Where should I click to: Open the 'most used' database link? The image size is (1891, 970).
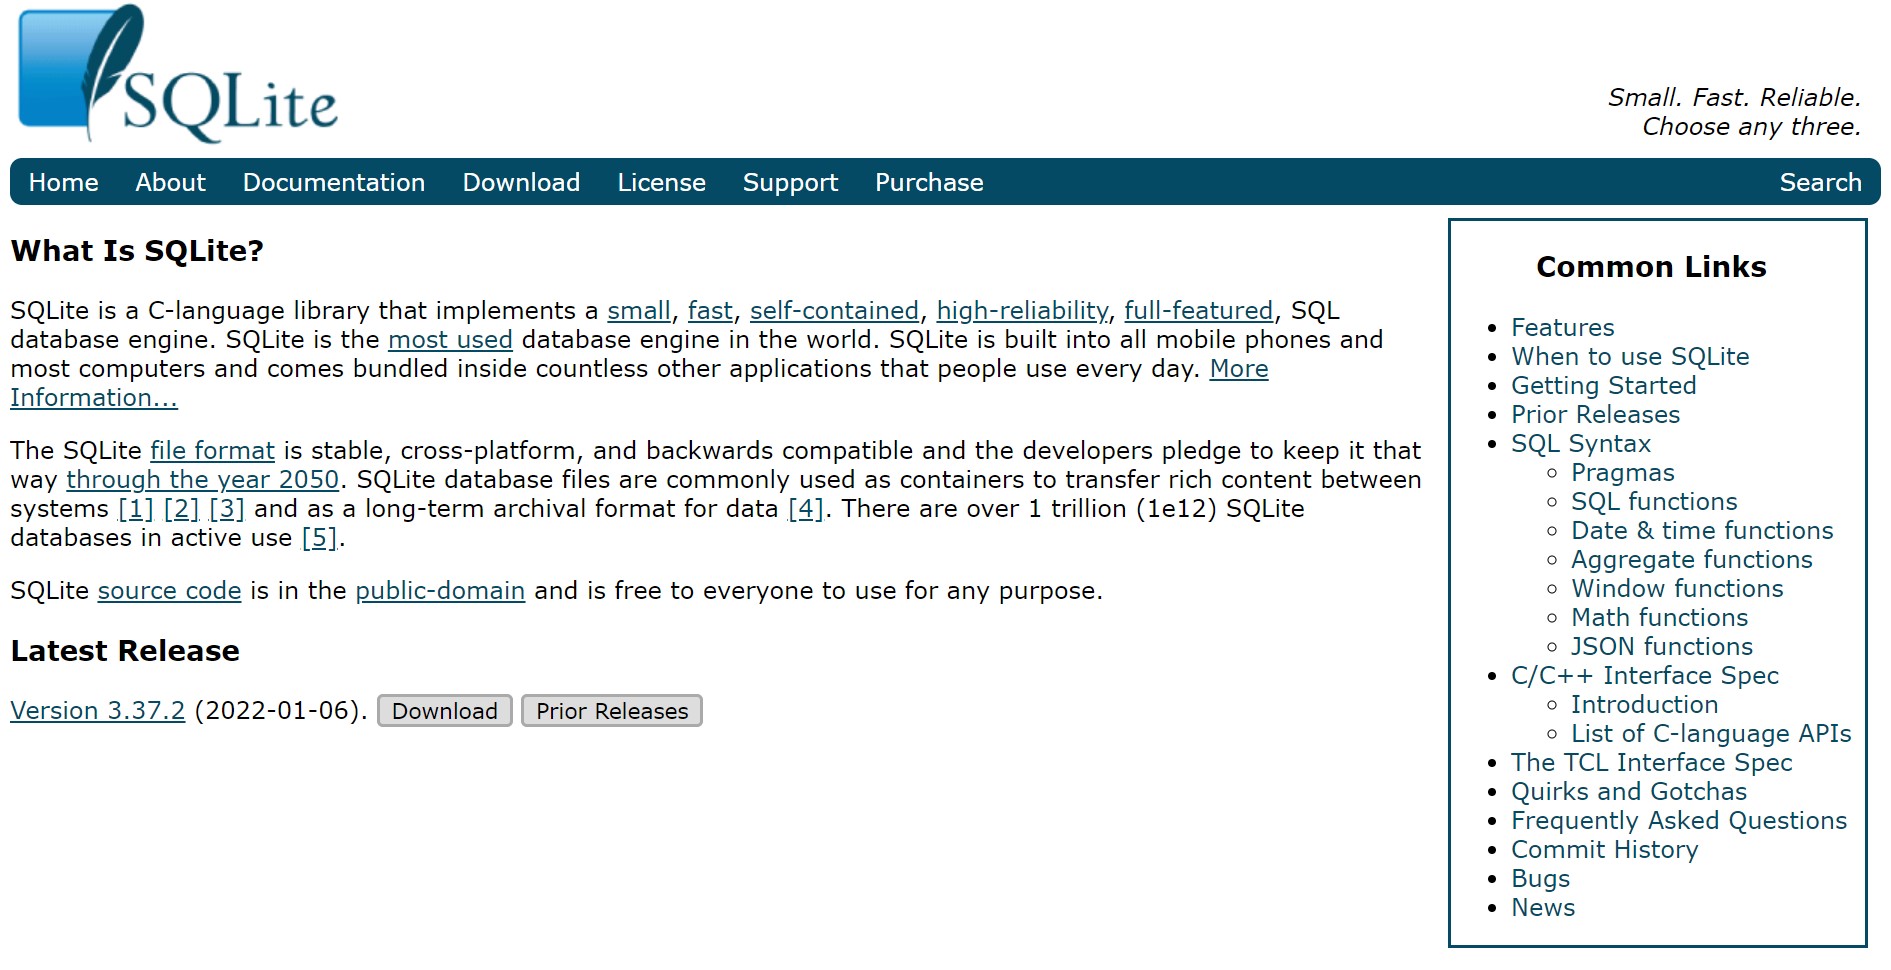(449, 339)
